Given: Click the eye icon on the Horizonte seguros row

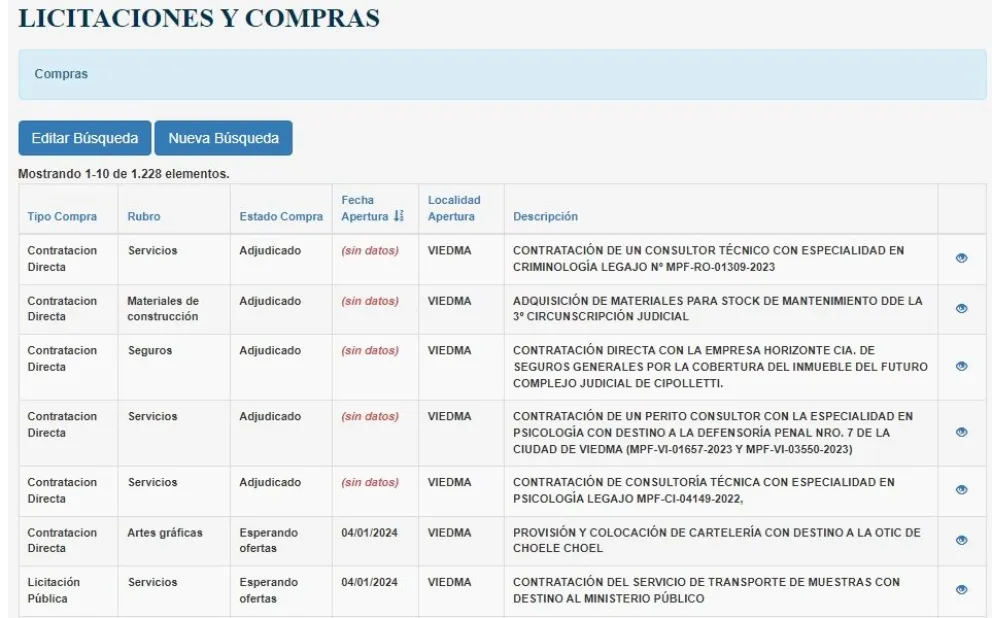Looking at the screenshot, I should point(960,367).
